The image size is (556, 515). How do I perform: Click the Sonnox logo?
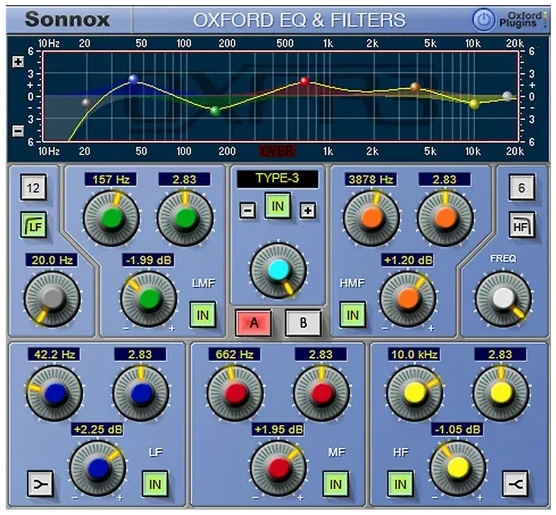(67, 19)
